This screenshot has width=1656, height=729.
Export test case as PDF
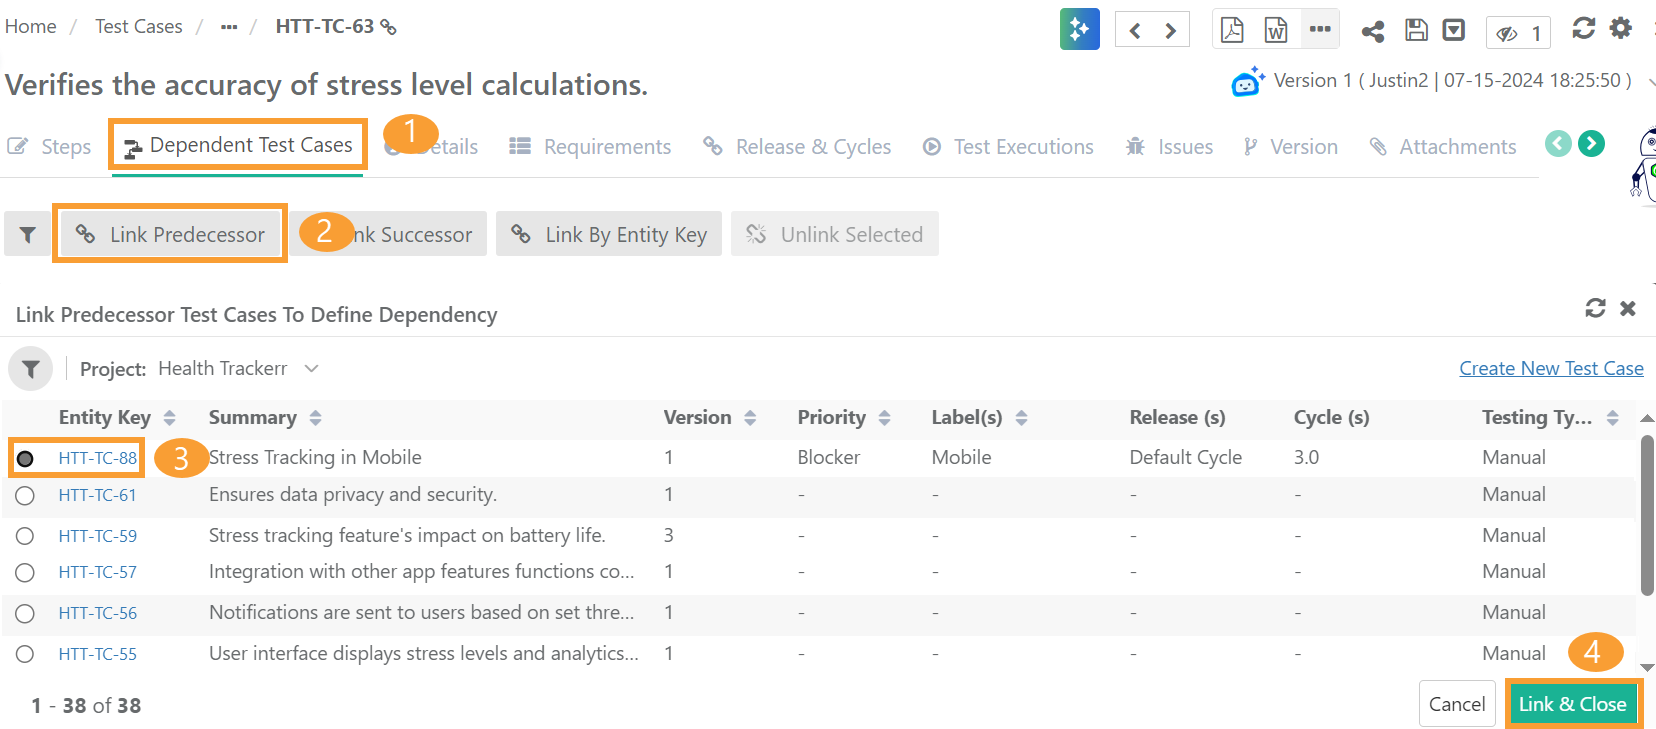tap(1232, 30)
